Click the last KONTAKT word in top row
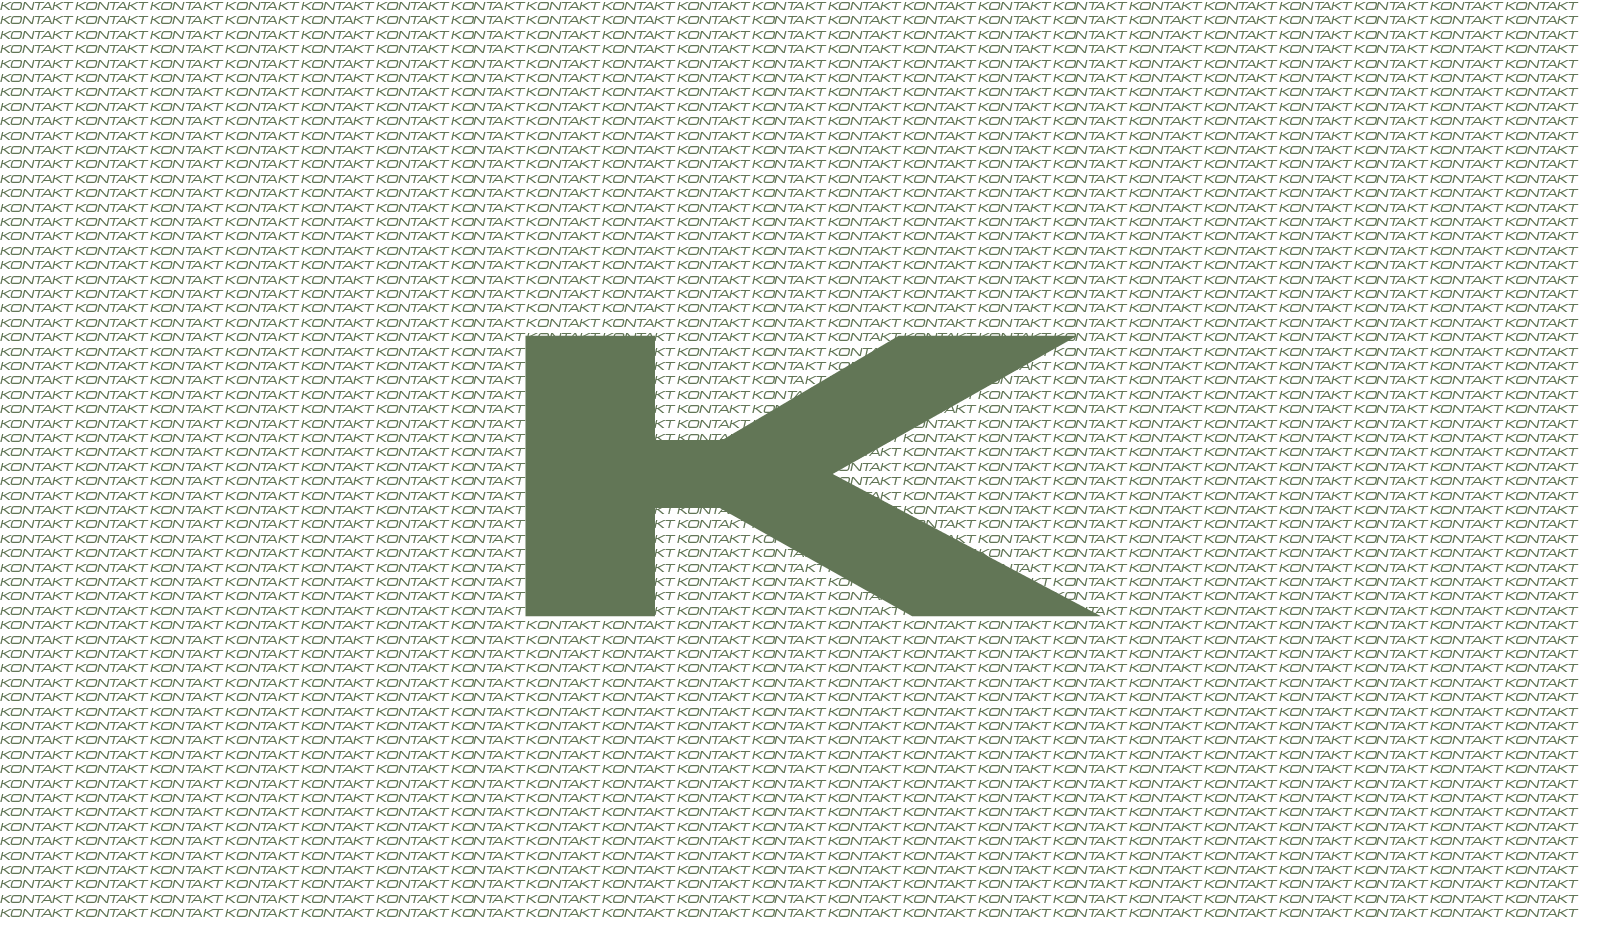The width and height of the screenshot is (1621, 928). (x=1540, y=6)
